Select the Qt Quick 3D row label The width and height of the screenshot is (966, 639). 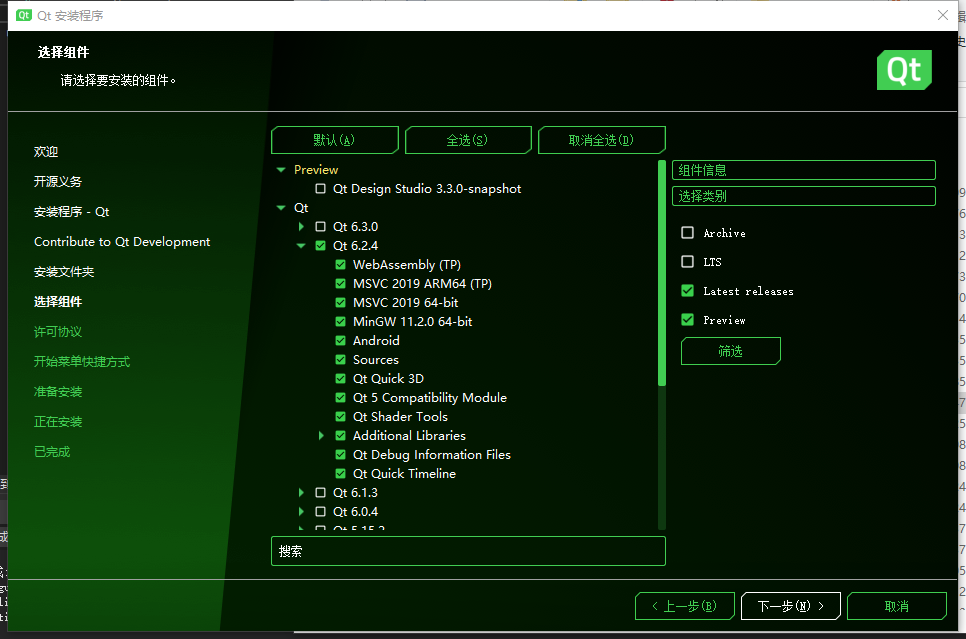tap(388, 379)
